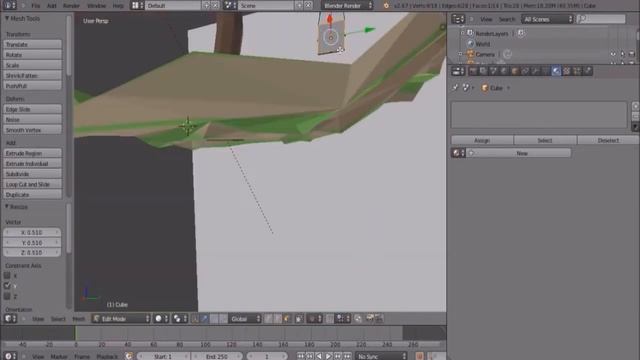The height and width of the screenshot is (360, 640).
Task: Toggle proportional editing icon
Action: [x=313, y=319]
